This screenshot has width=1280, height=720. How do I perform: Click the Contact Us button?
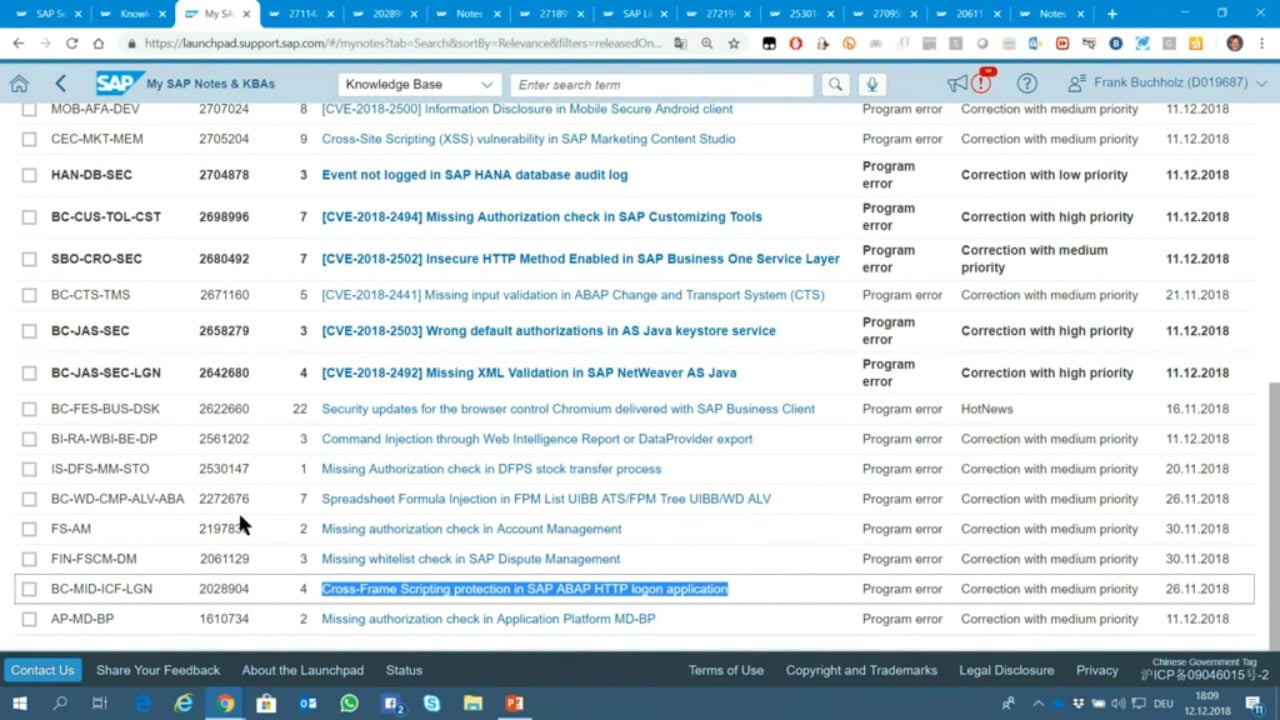[x=42, y=670]
